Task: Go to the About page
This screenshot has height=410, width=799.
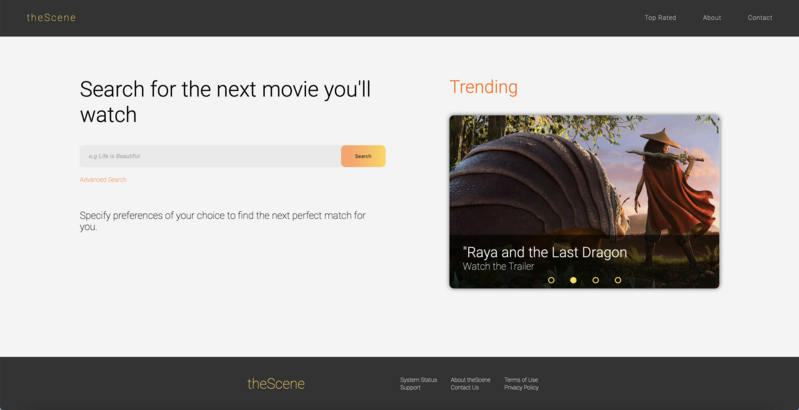Action: (x=711, y=17)
